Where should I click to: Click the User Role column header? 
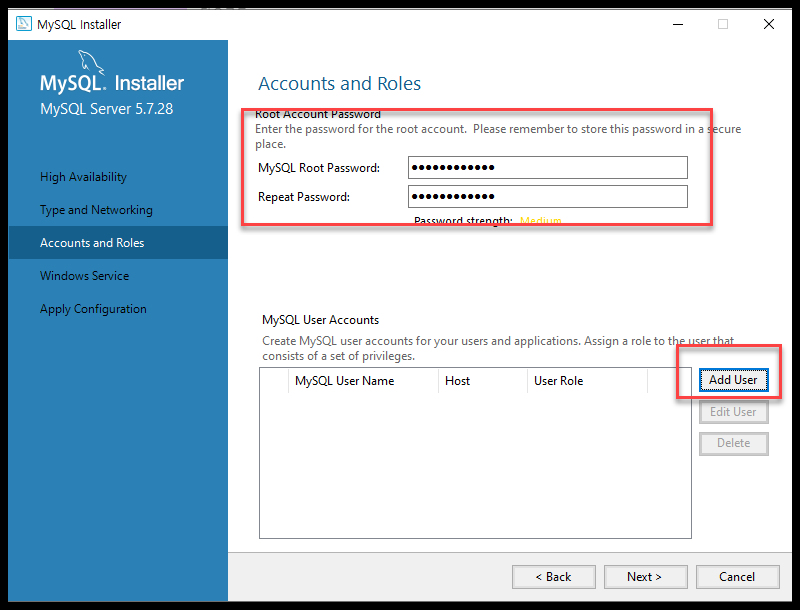[x=587, y=381]
